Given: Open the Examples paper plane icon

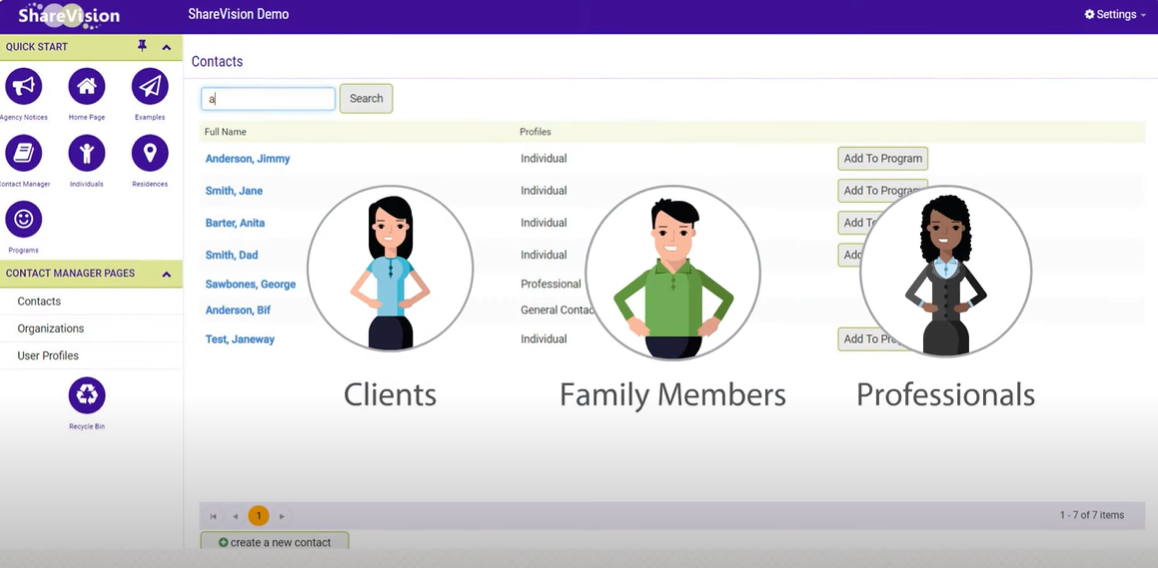Looking at the screenshot, I should coord(150,87).
